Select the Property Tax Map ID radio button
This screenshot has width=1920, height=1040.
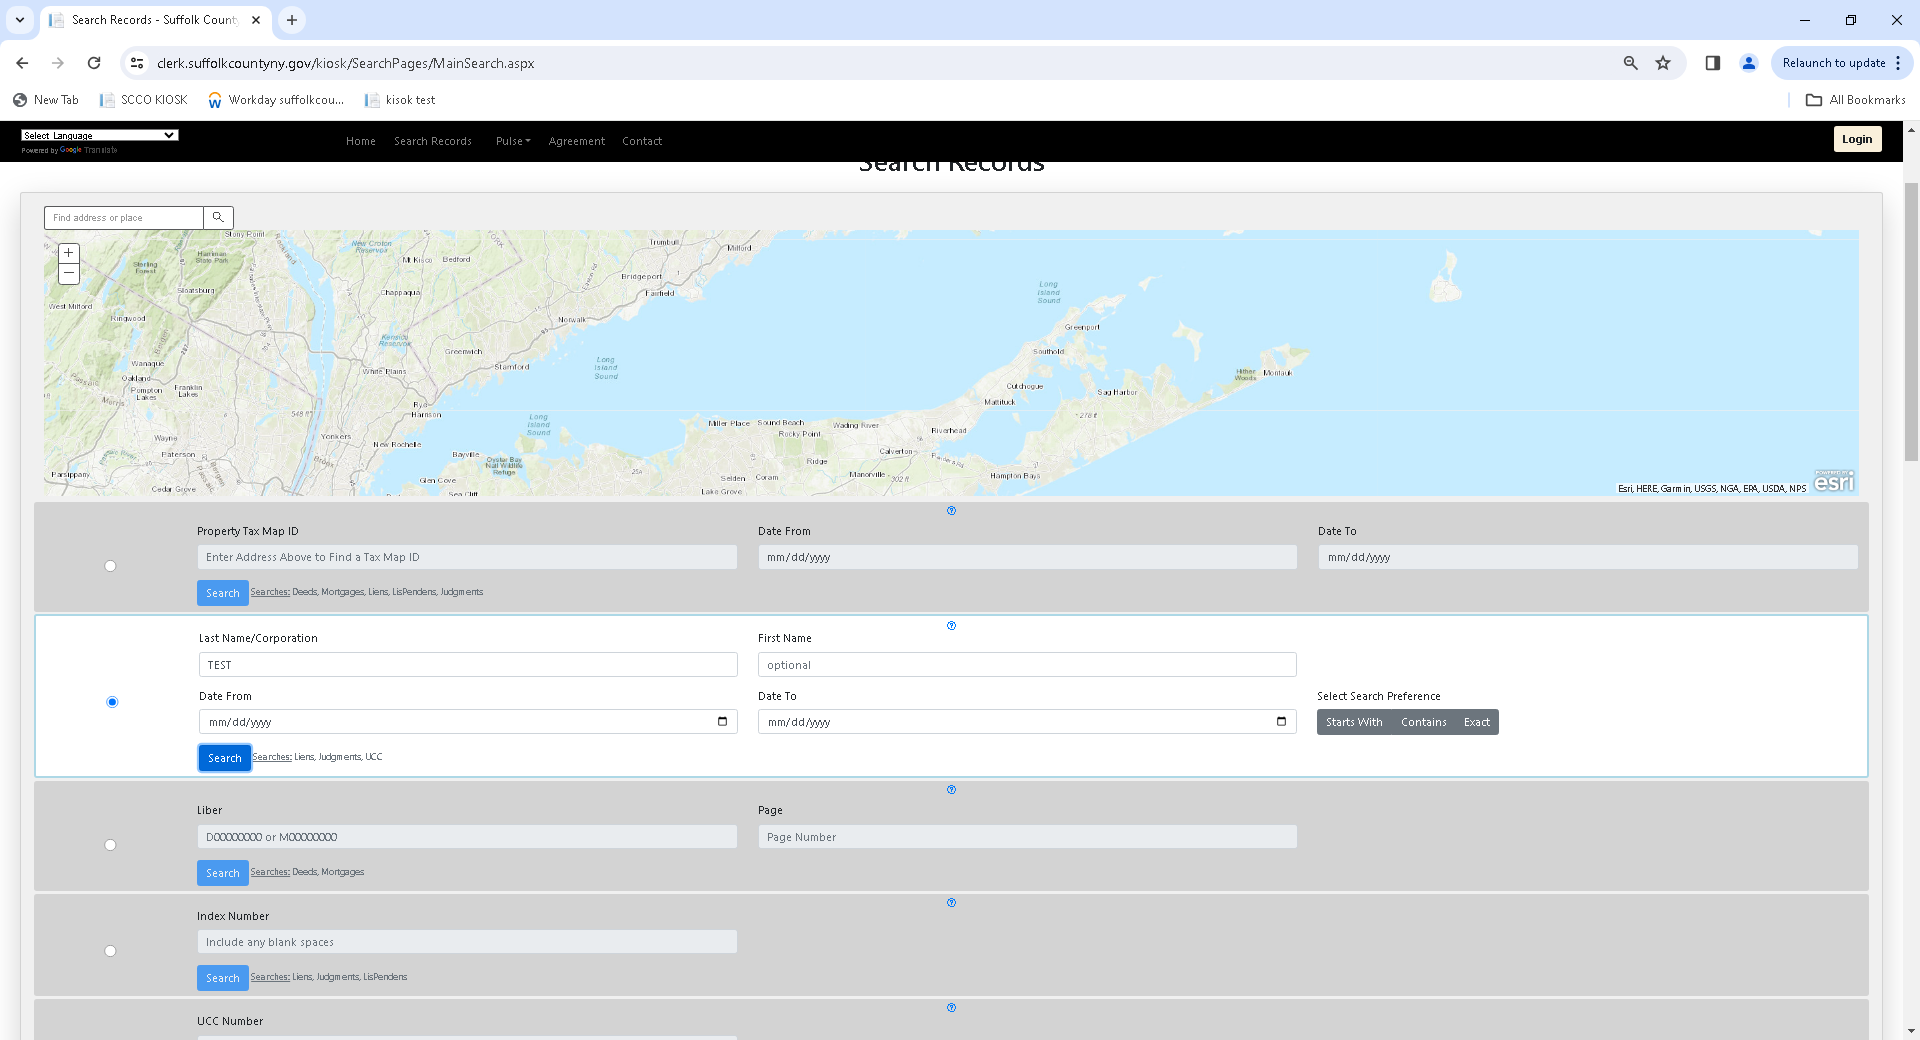coord(110,566)
